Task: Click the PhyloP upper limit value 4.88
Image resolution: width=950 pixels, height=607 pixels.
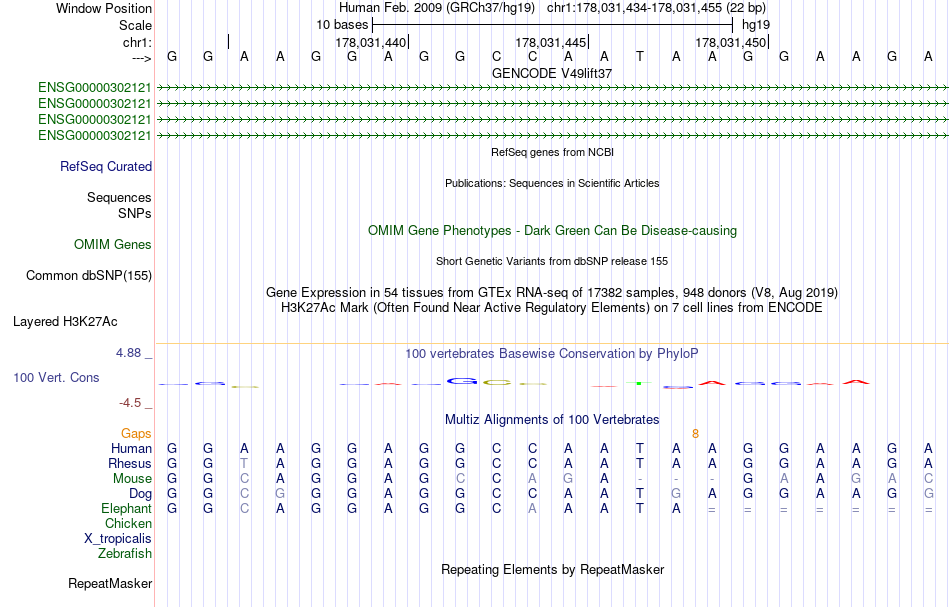Action: coord(128,353)
